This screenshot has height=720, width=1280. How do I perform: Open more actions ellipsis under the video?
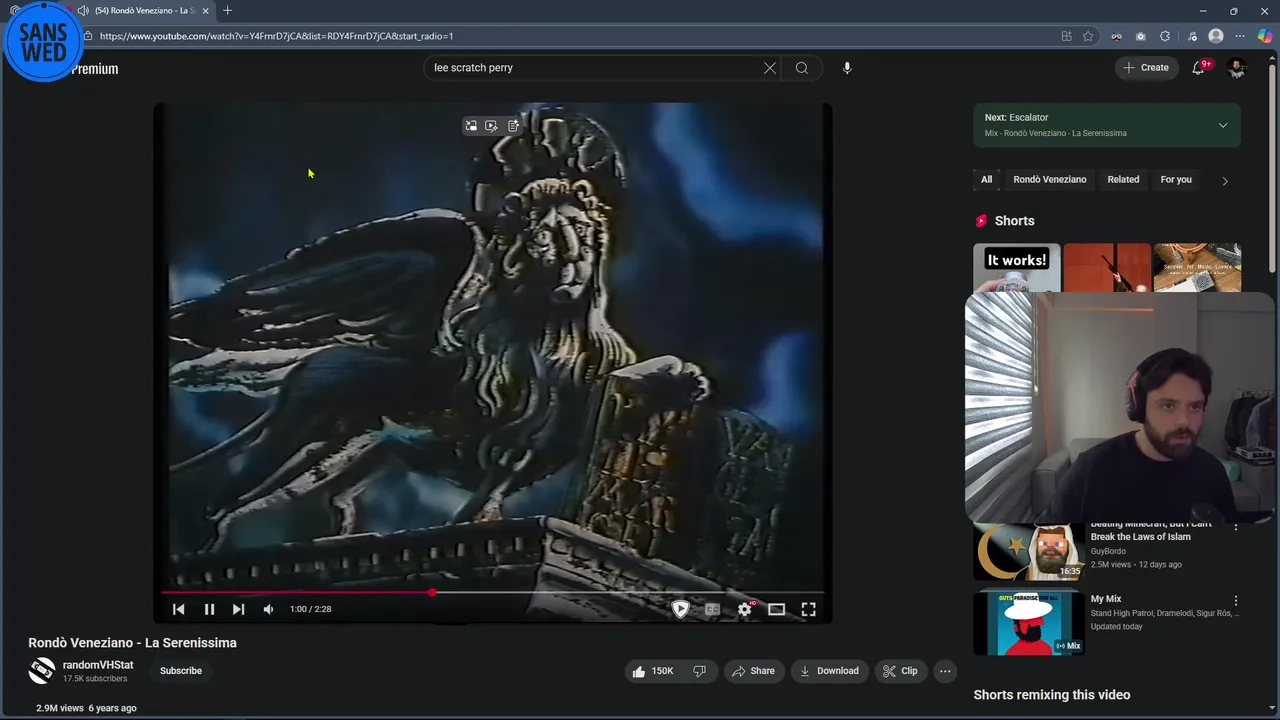(x=945, y=671)
